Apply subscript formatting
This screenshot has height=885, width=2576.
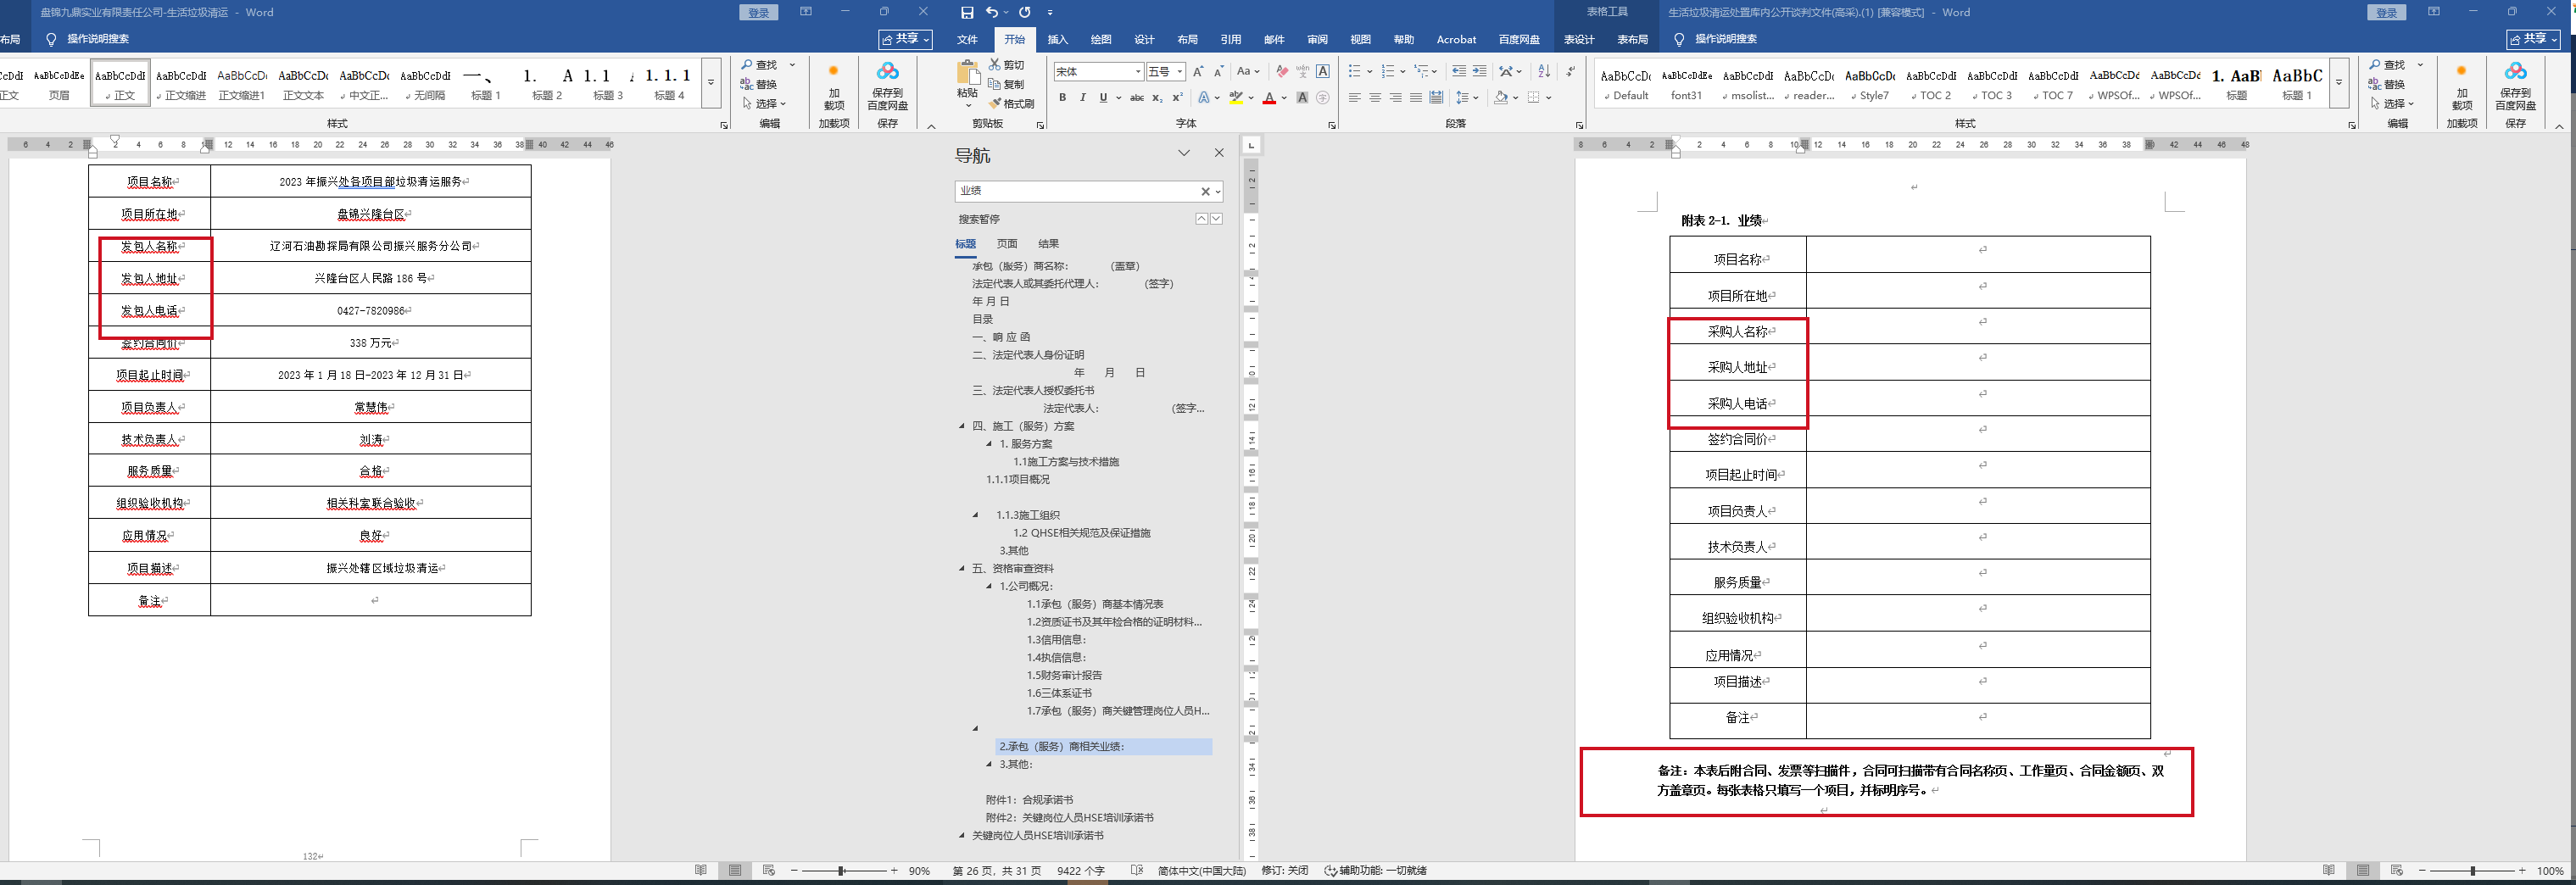click(1157, 98)
